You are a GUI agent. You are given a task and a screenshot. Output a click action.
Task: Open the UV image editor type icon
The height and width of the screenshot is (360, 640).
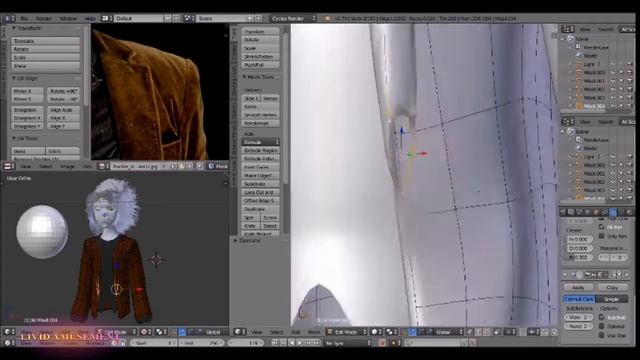(x=8, y=167)
